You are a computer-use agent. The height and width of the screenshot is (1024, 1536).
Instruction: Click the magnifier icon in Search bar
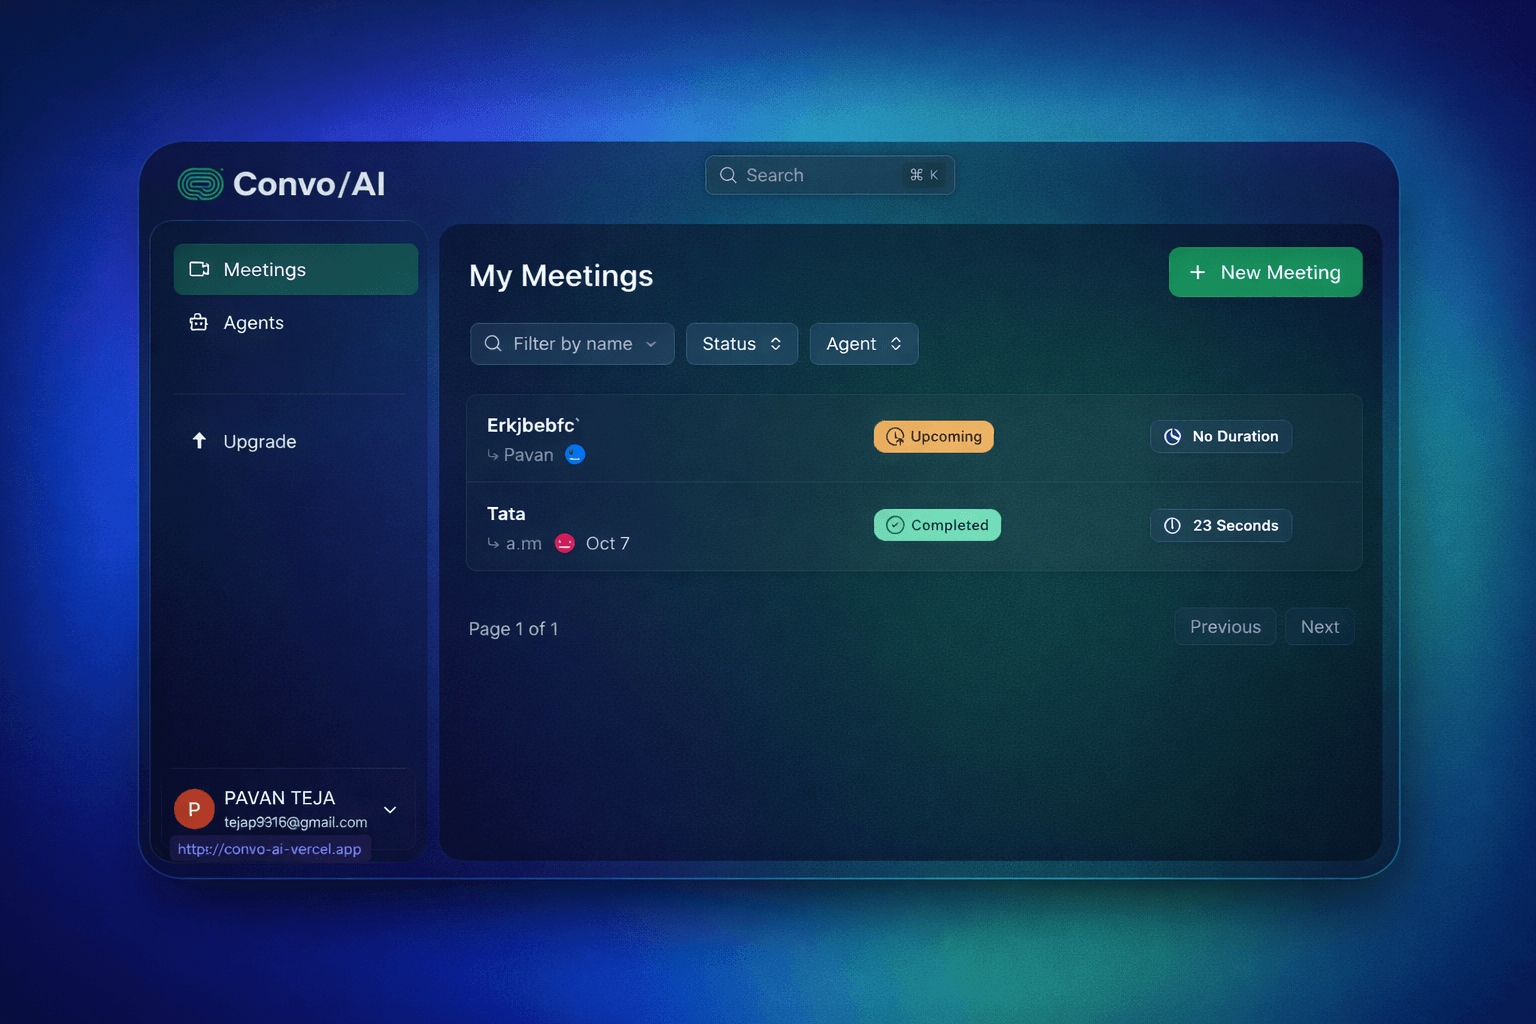pyautogui.click(x=728, y=175)
